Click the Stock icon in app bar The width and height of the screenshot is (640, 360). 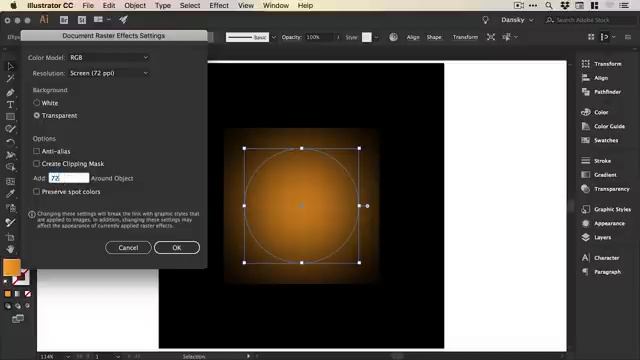(x=82, y=20)
